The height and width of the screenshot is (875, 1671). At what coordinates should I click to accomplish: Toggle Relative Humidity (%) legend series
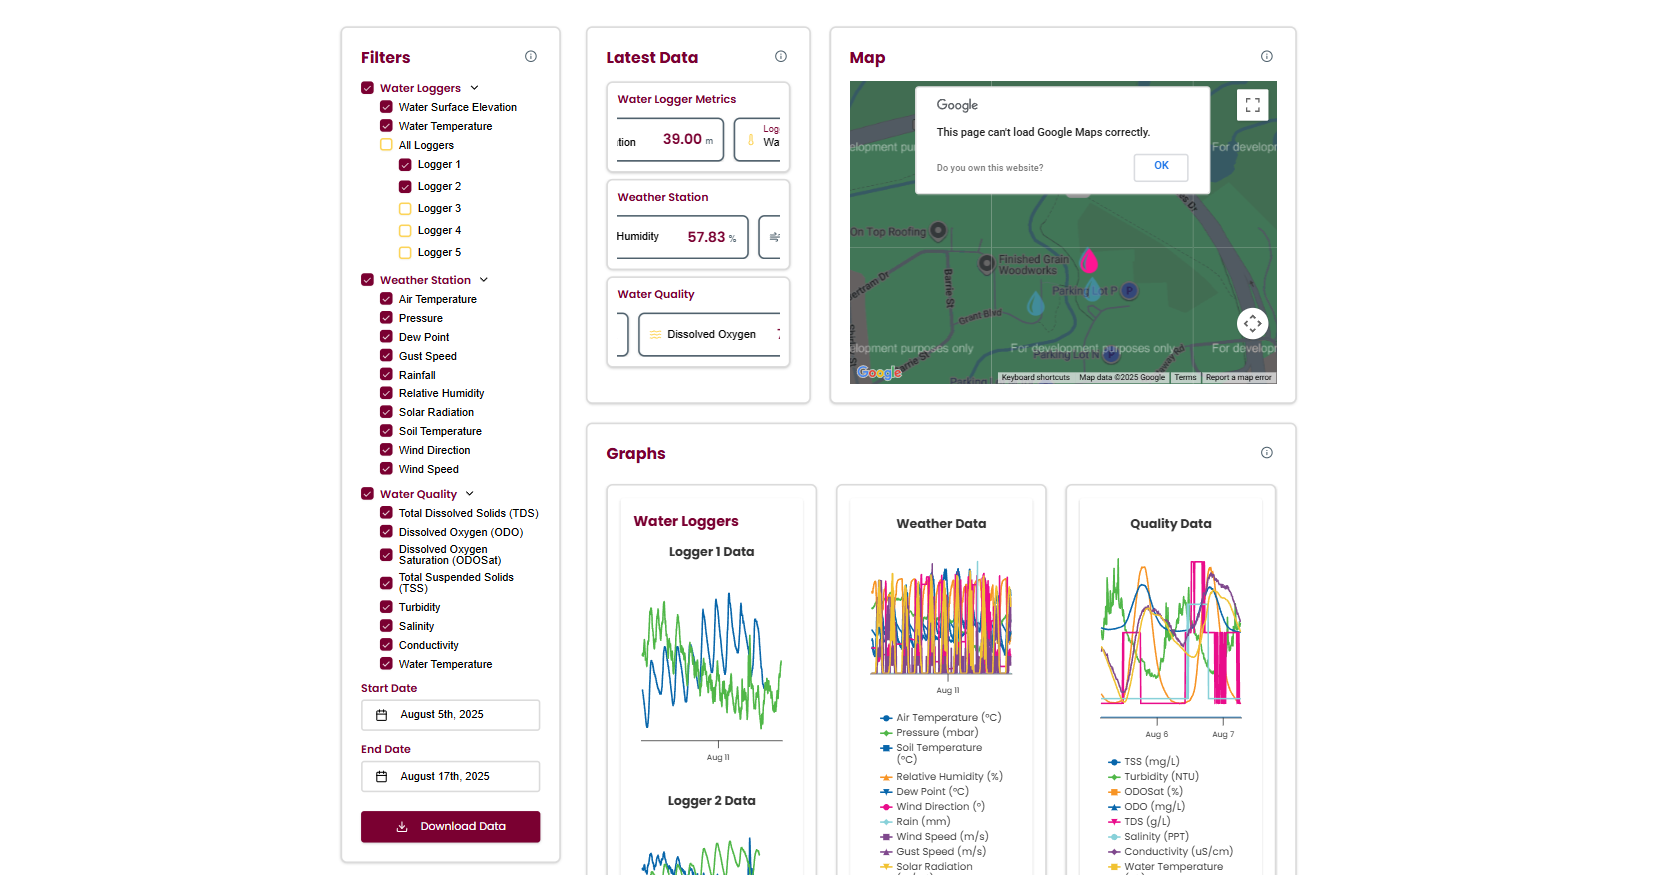pos(941,777)
